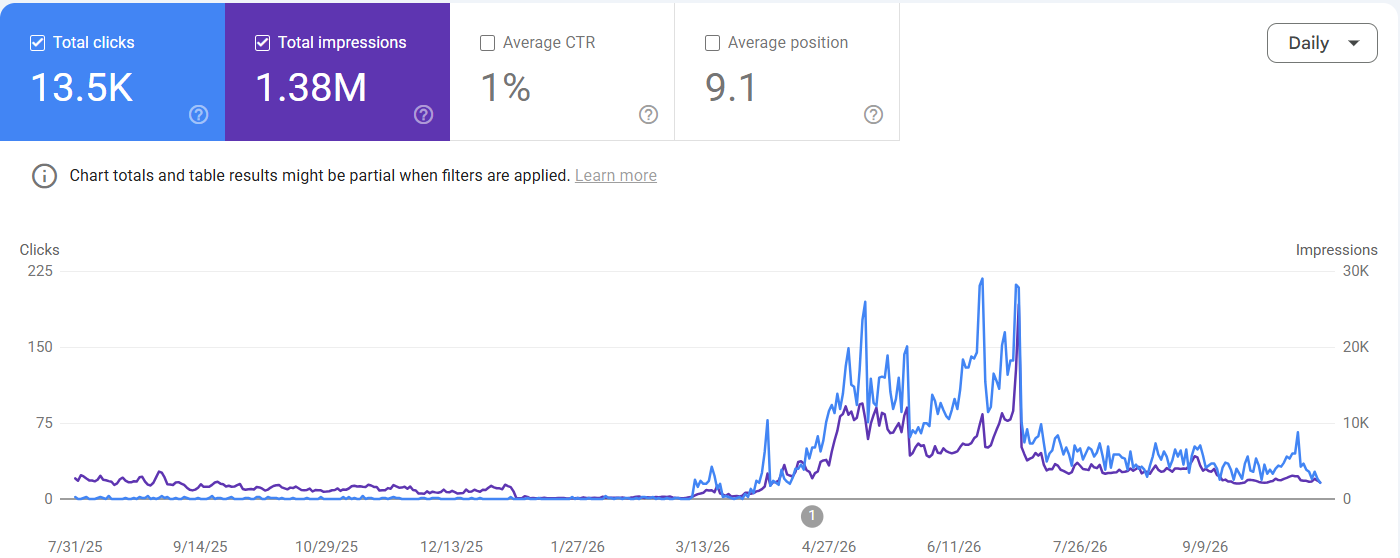
Task: Click the 75 clicks axis value
Action: pos(43,423)
